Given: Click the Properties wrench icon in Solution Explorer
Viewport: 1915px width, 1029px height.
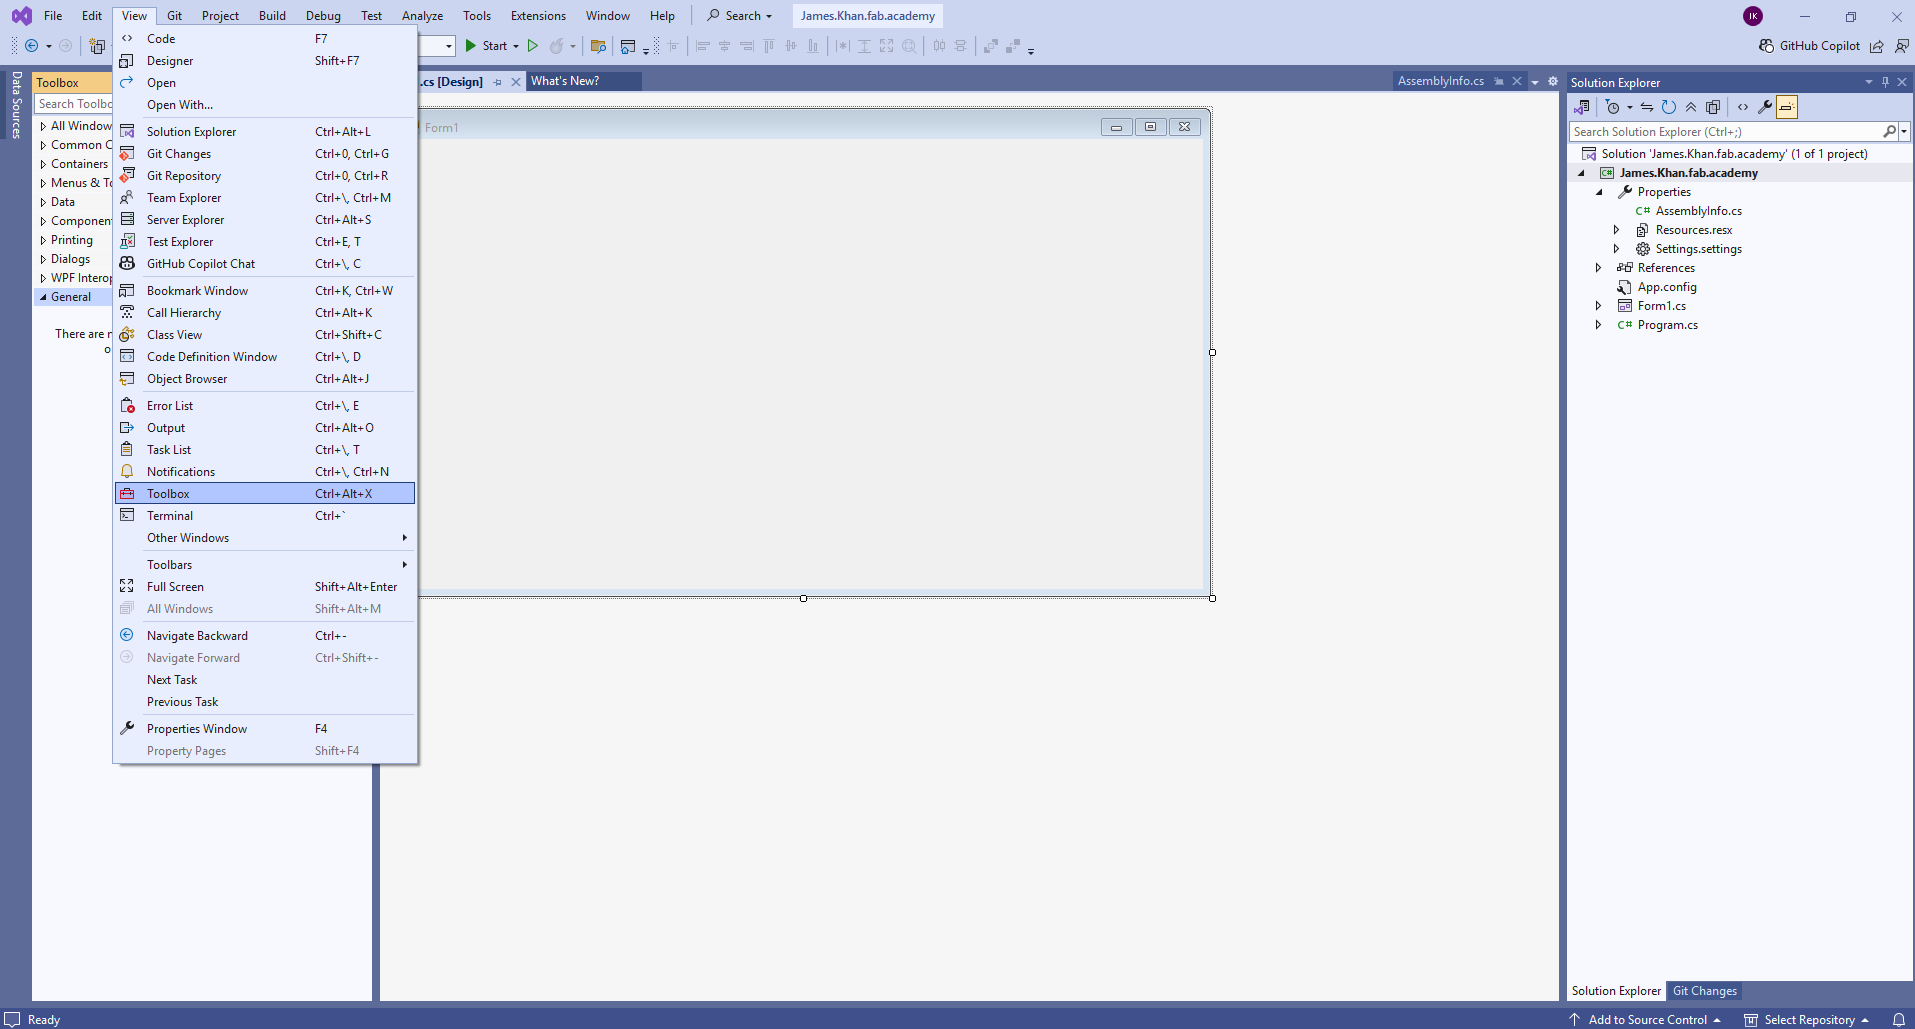Looking at the screenshot, I should 1765,107.
